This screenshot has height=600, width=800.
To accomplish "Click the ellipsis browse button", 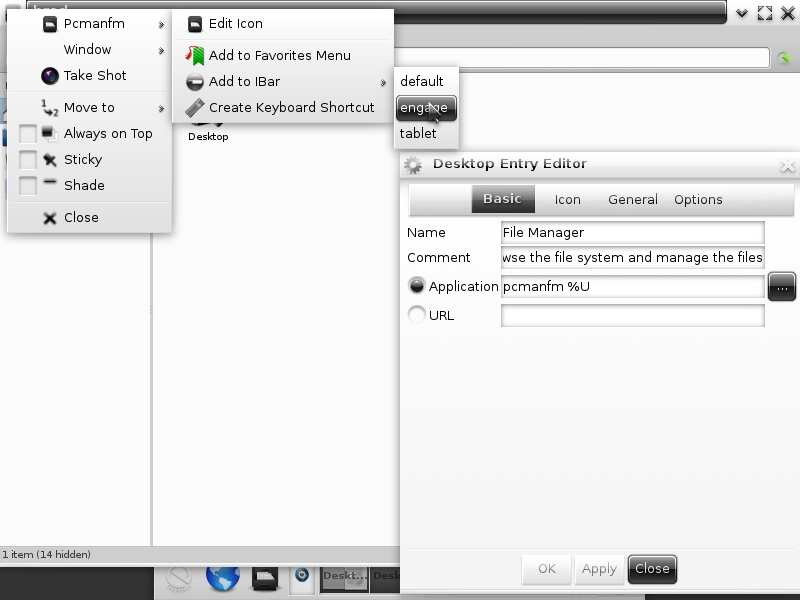I will pyautogui.click(x=782, y=287).
